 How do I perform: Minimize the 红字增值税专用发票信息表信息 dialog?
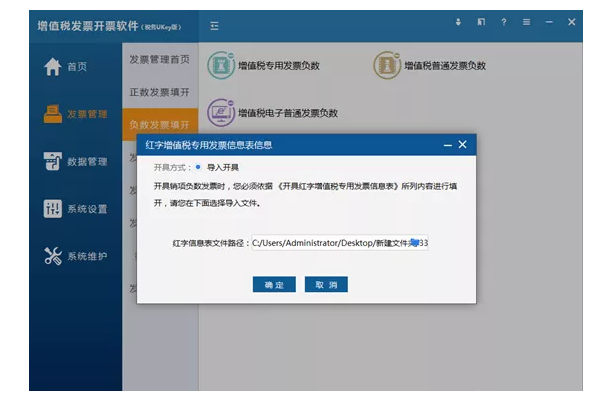click(448, 145)
